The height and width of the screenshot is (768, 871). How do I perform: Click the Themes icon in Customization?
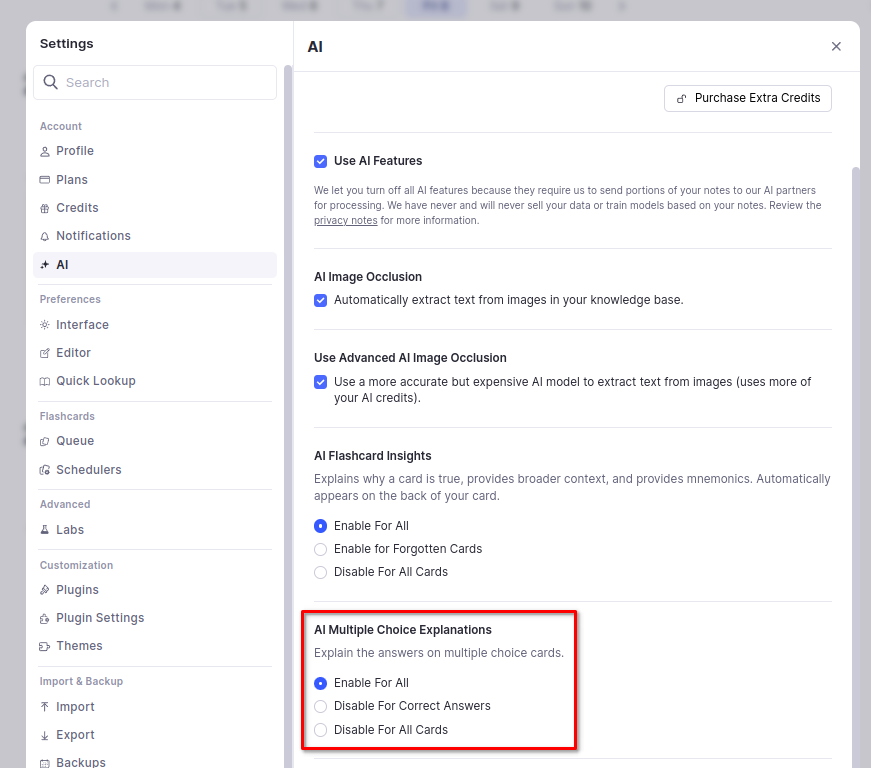click(45, 646)
